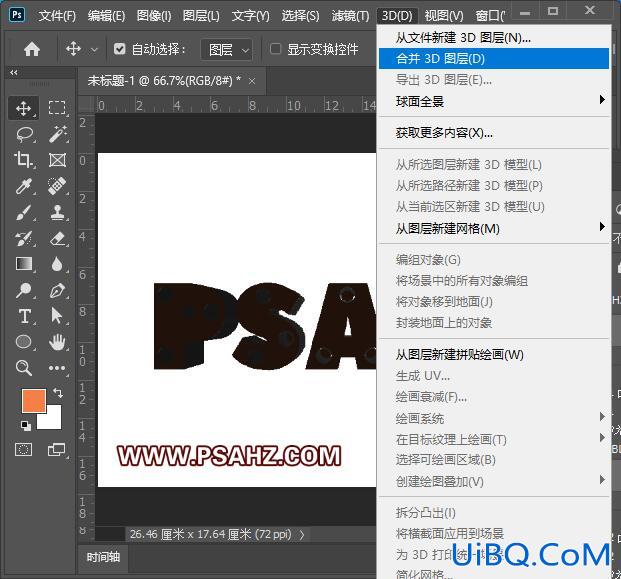Choose 获取更多内容(X)...

(494, 133)
